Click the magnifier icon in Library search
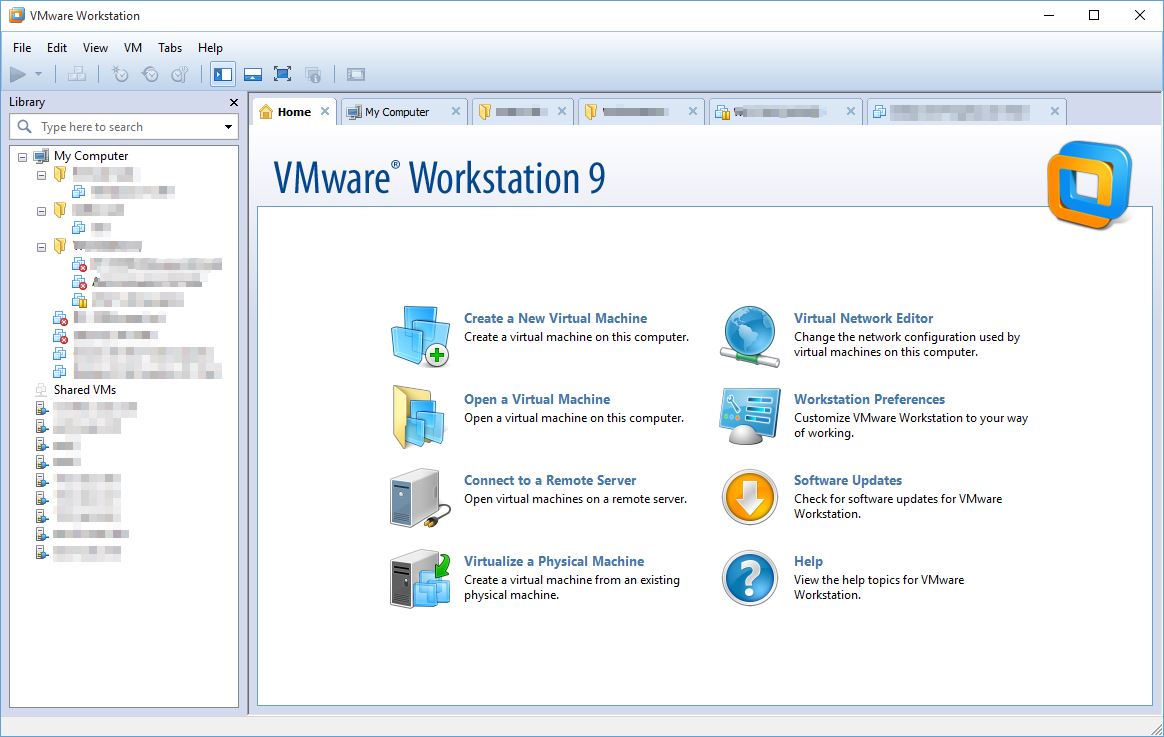 pyautogui.click(x=24, y=126)
